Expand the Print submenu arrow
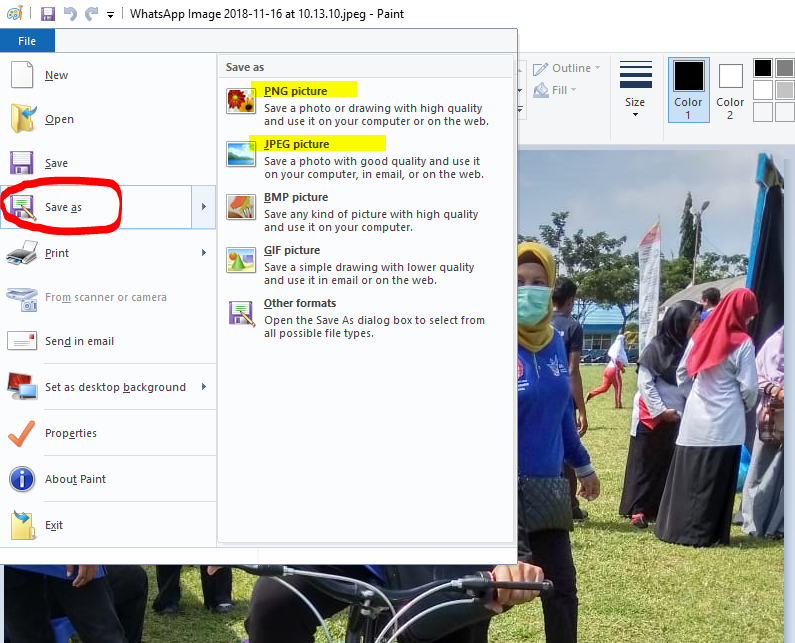 pos(204,253)
